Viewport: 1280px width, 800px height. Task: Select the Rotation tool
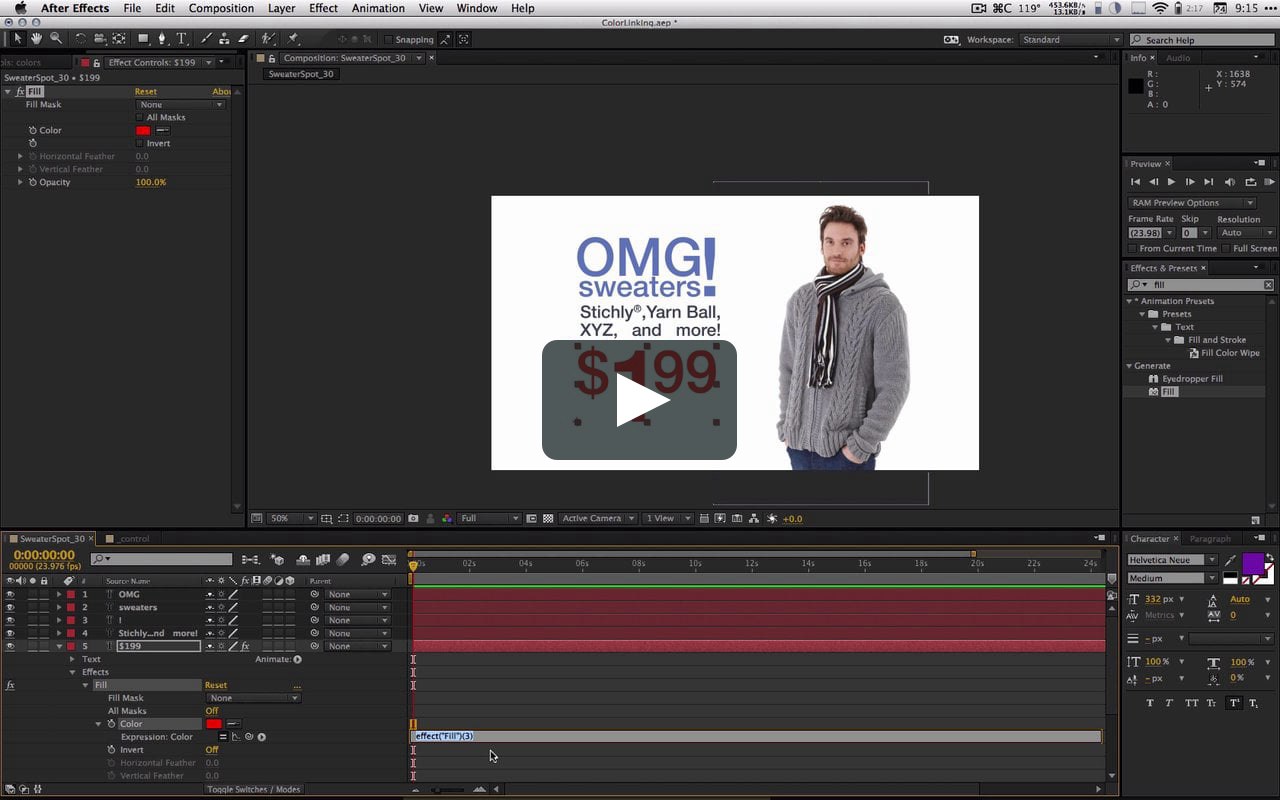(x=81, y=39)
